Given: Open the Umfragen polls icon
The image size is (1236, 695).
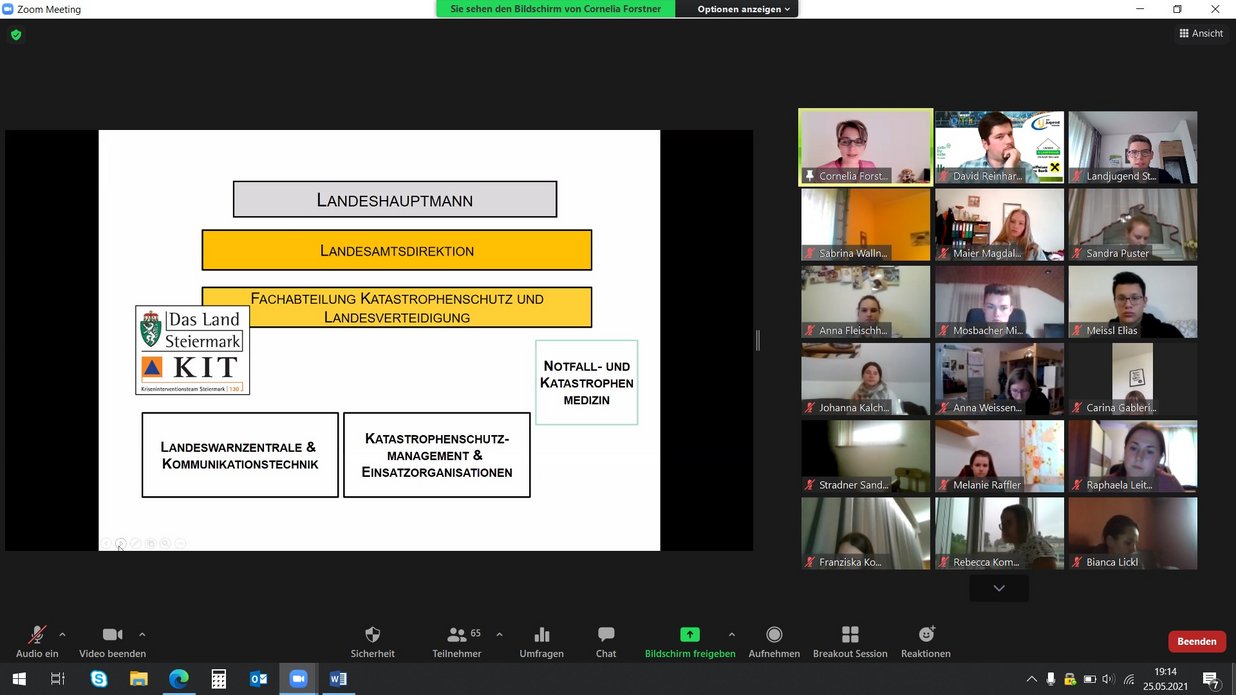Looking at the screenshot, I should pyautogui.click(x=541, y=636).
